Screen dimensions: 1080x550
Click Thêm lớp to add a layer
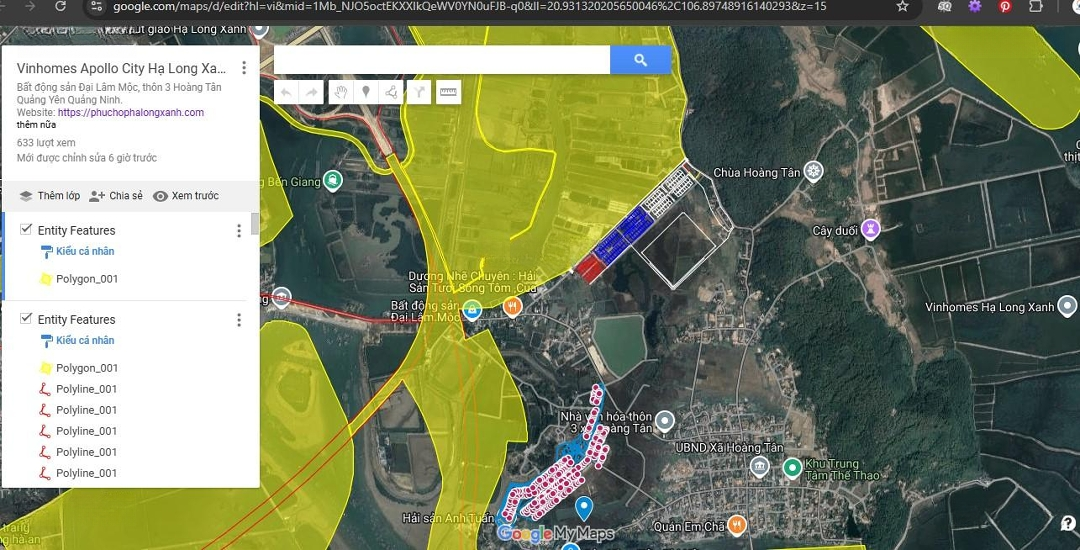coord(50,195)
